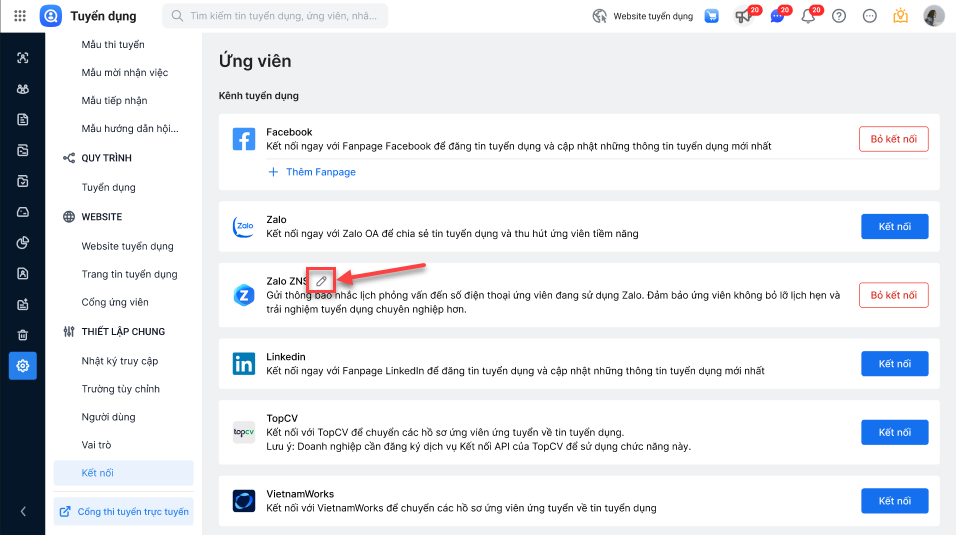Select the Kết nối menu item
The height and width of the screenshot is (535, 956).
point(124,473)
